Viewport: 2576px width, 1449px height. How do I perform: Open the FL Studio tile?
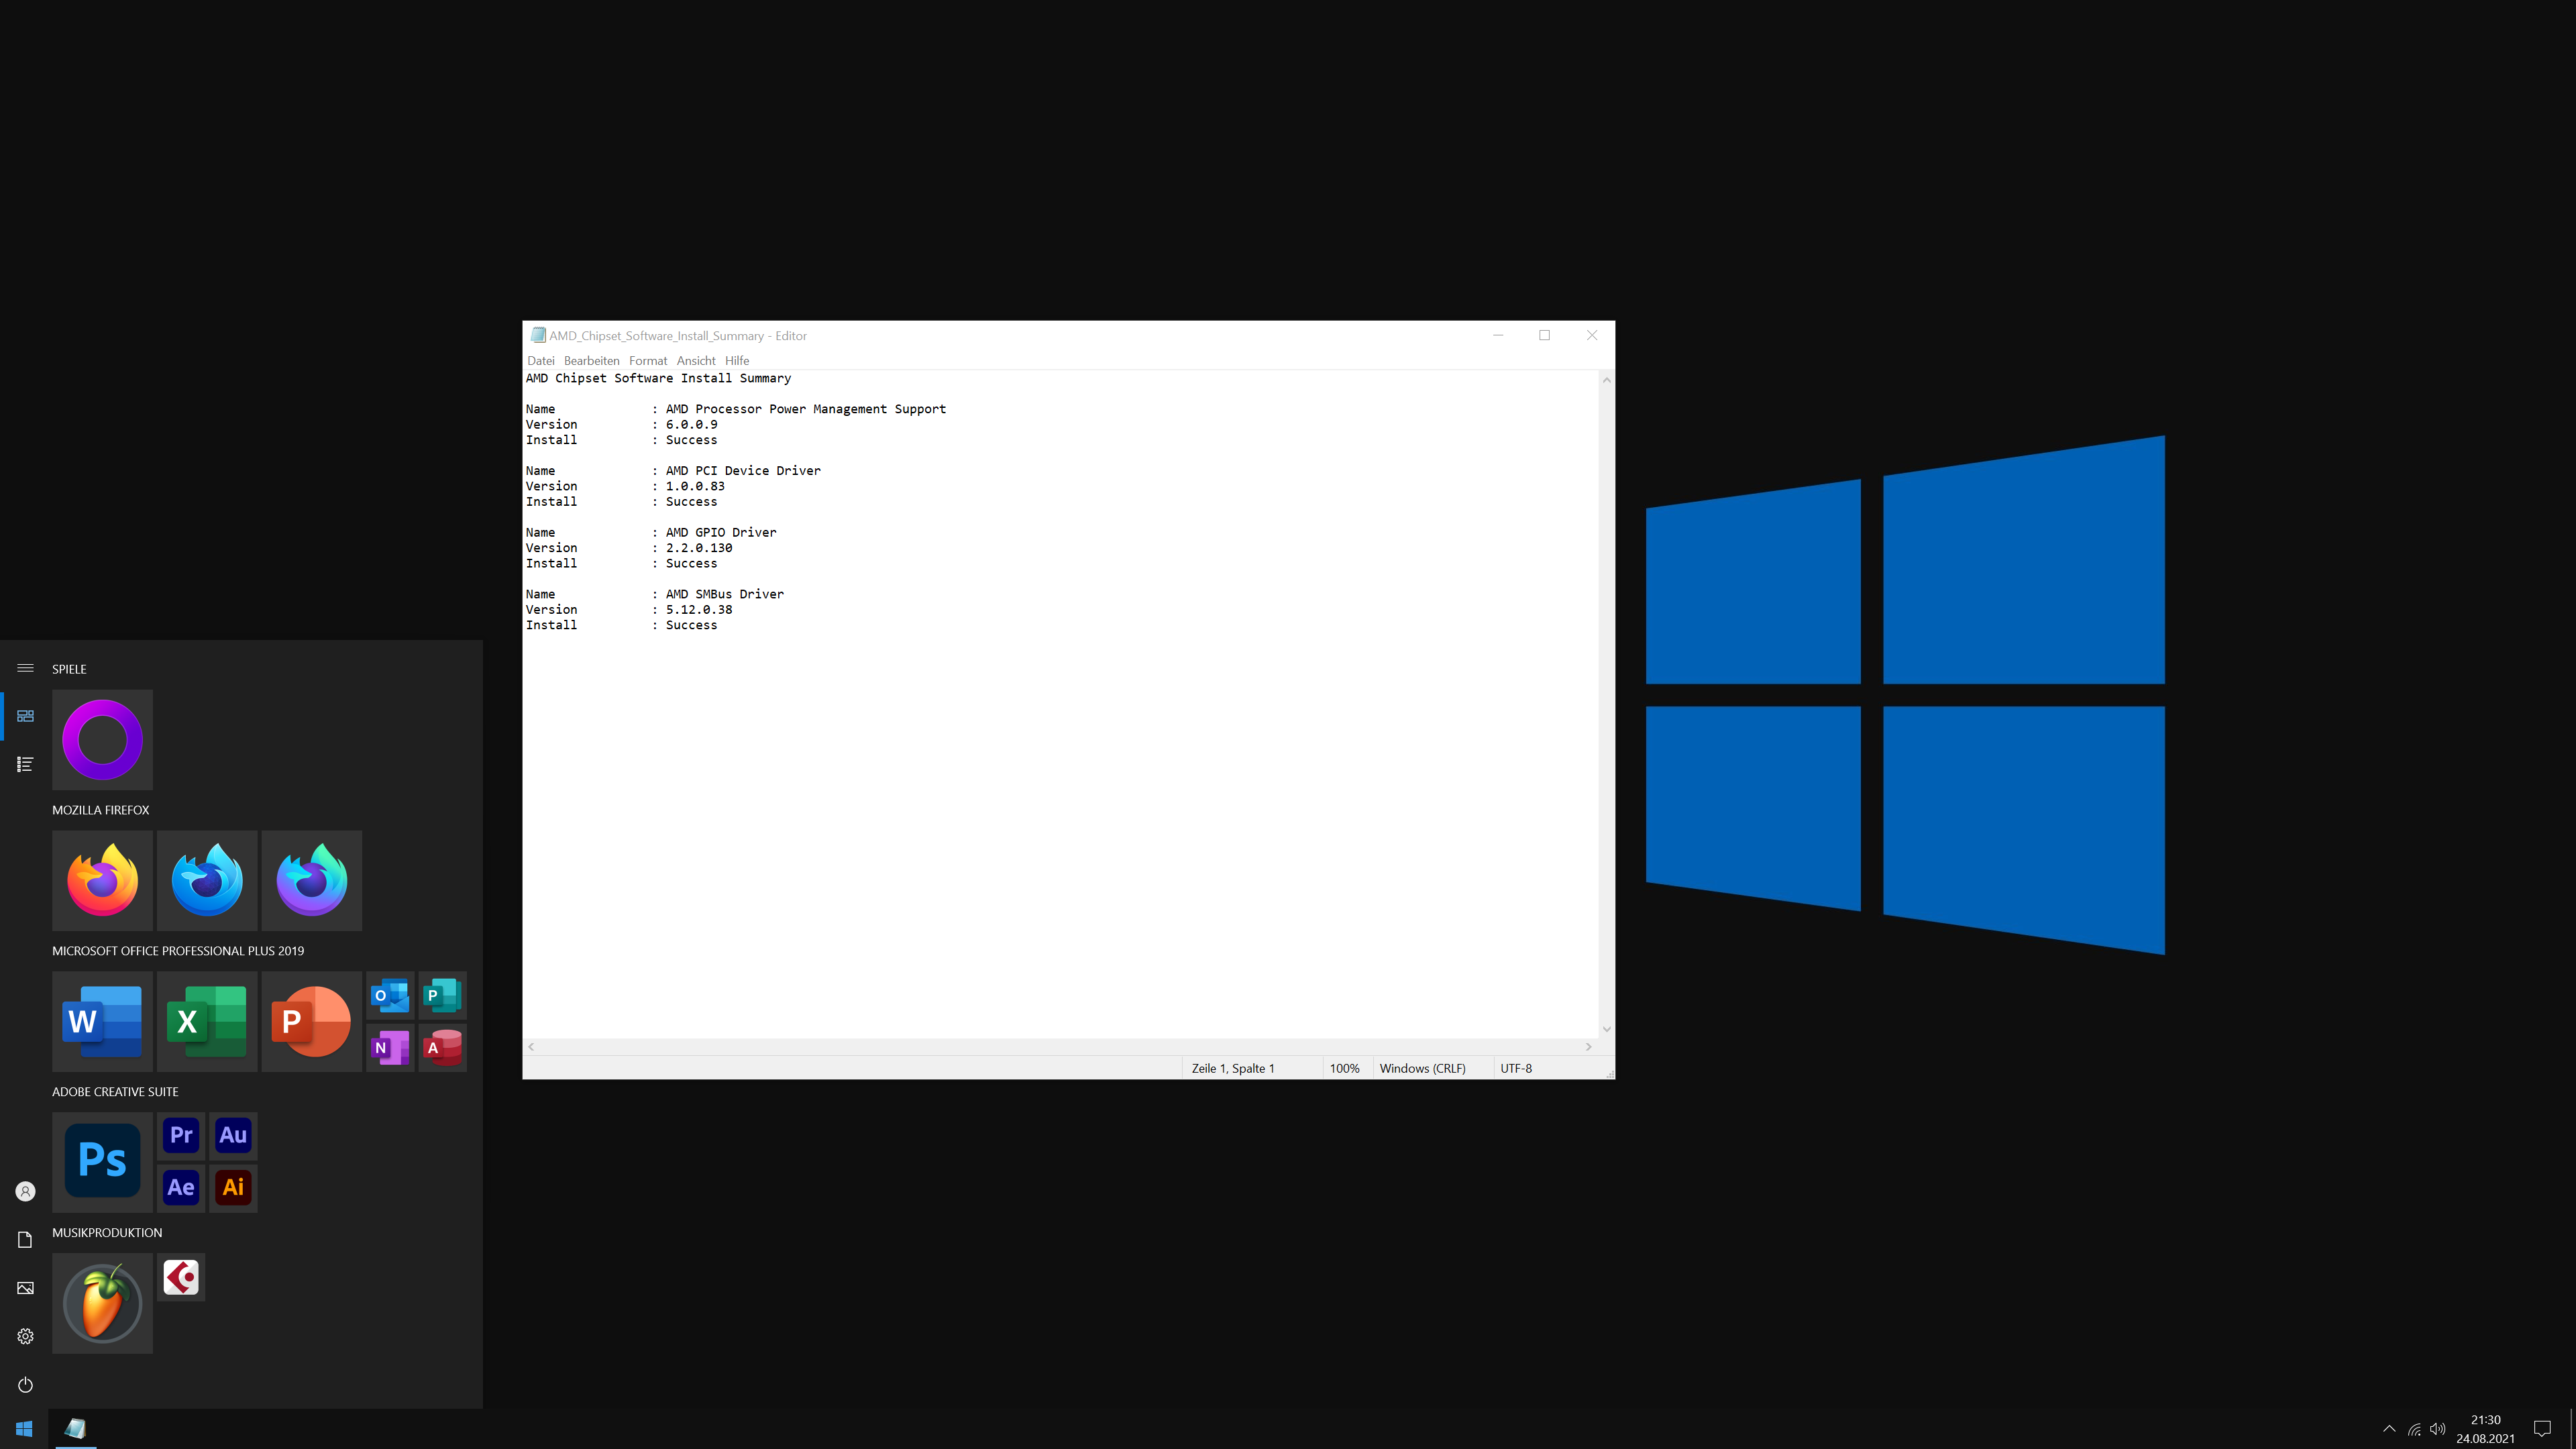(x=102, y=1302)
